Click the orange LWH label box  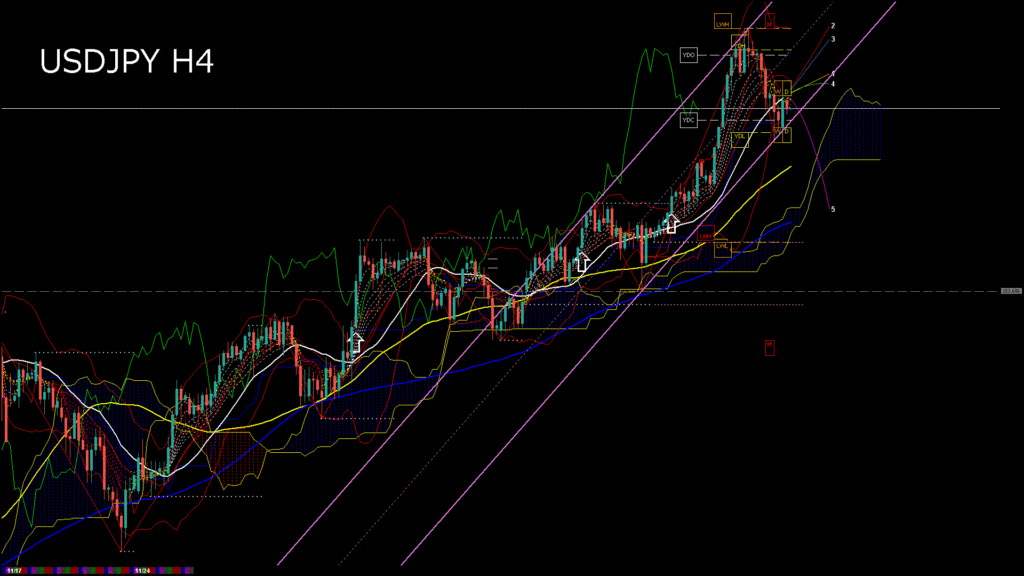click(x=722, y=21)
